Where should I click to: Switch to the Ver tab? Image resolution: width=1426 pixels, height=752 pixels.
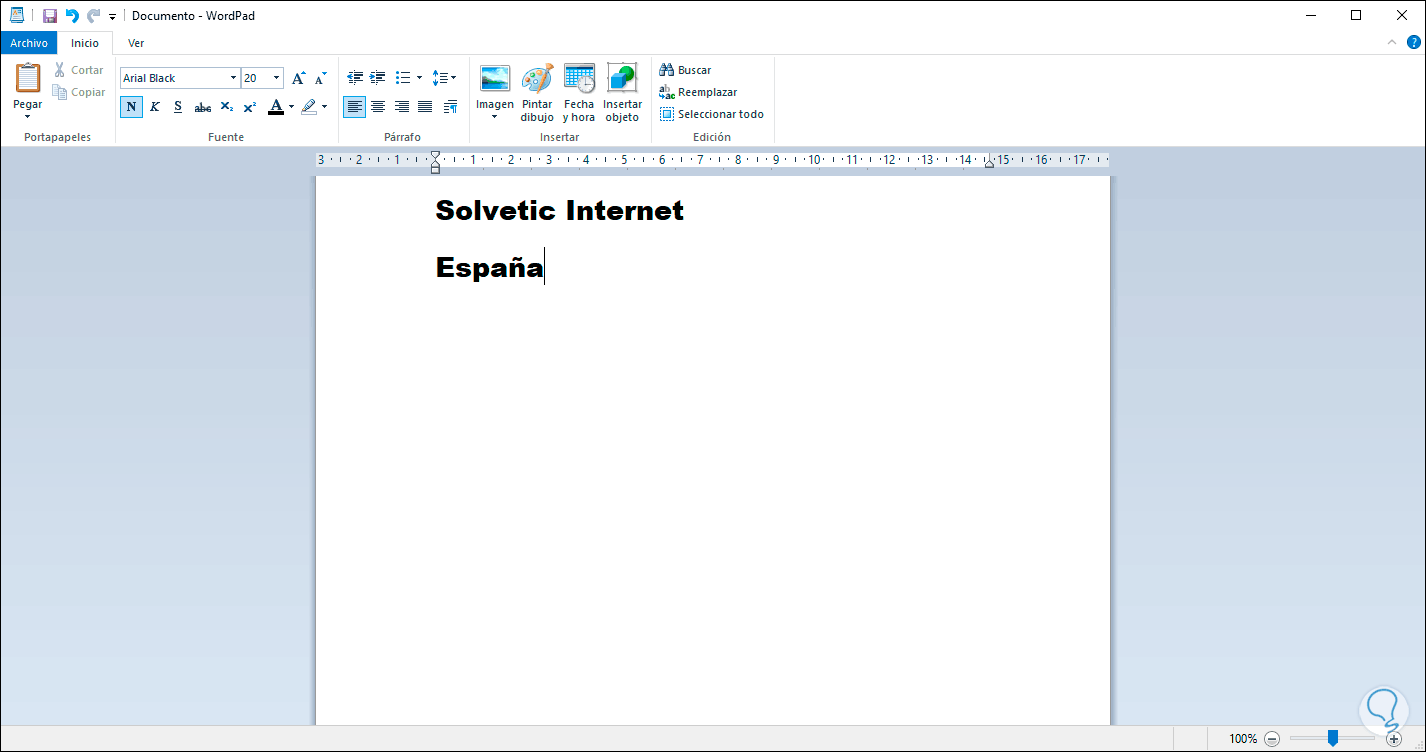point(136,43)
